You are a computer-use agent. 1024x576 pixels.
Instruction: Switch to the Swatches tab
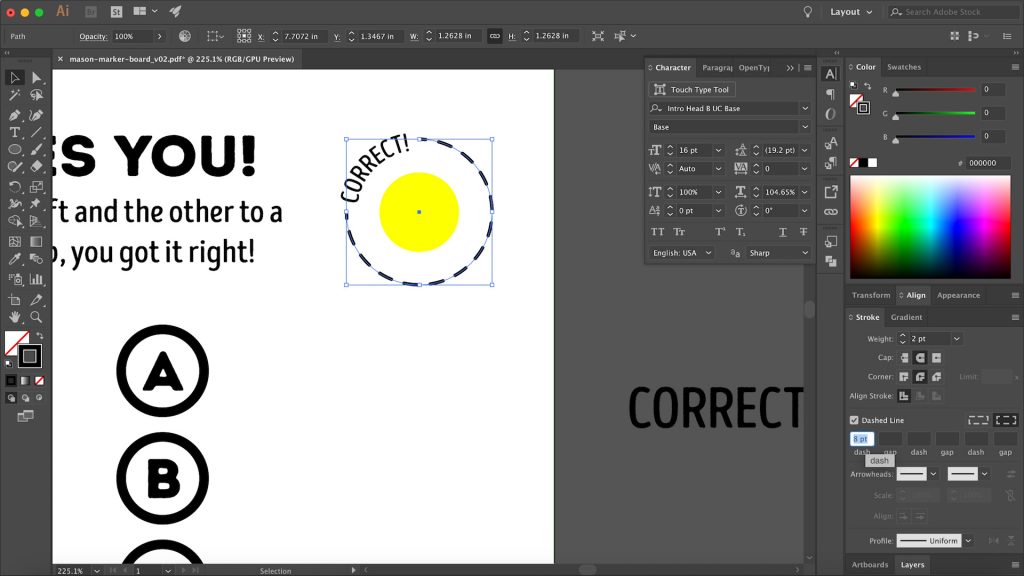(904, 67)
